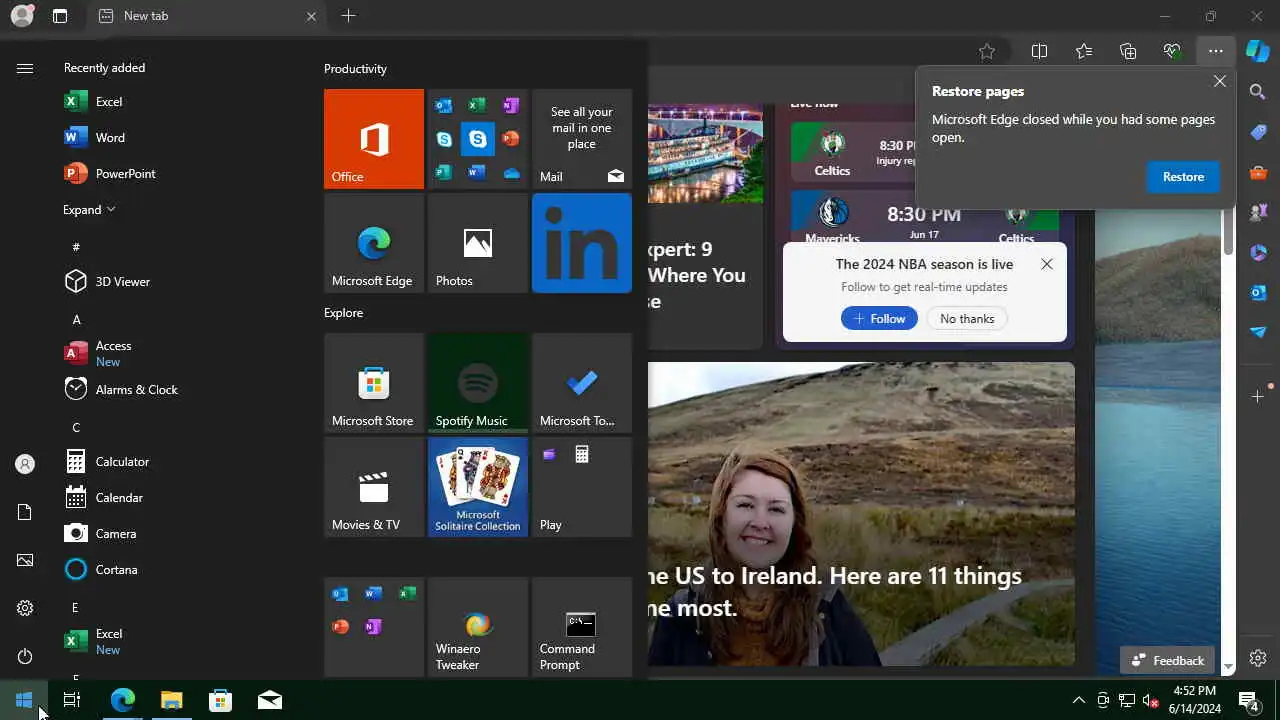This screenshot has width=1280, height=720.
Task: Follow the NBA season updates
Action: 879,318
